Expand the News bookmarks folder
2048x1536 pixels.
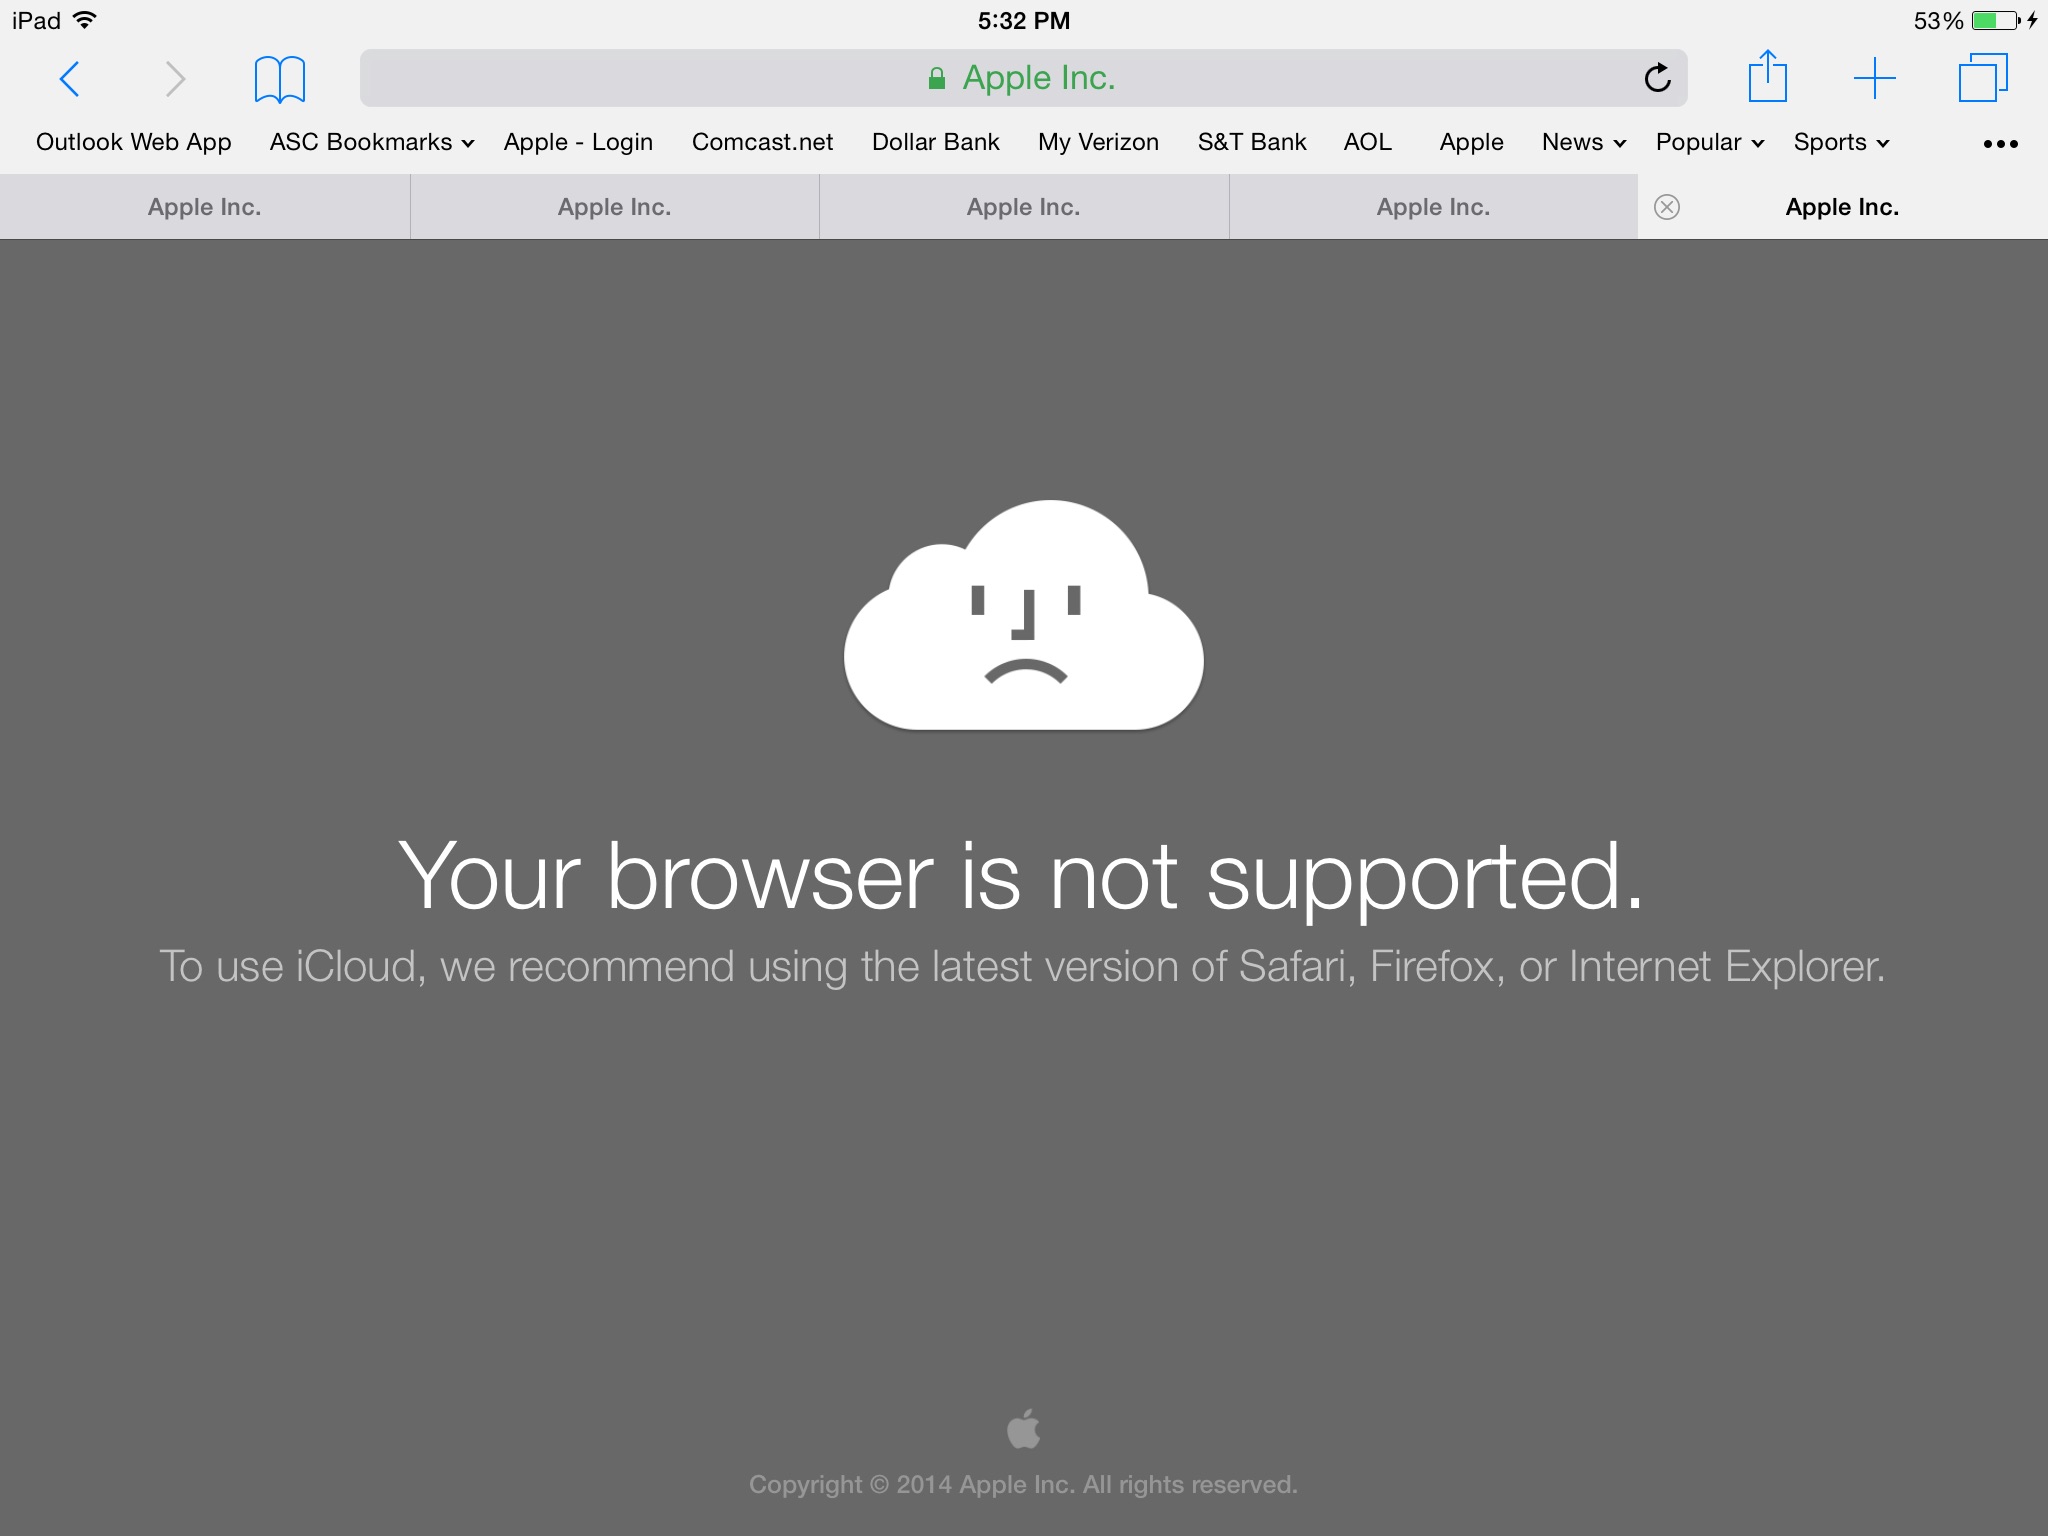(1583, 142)
